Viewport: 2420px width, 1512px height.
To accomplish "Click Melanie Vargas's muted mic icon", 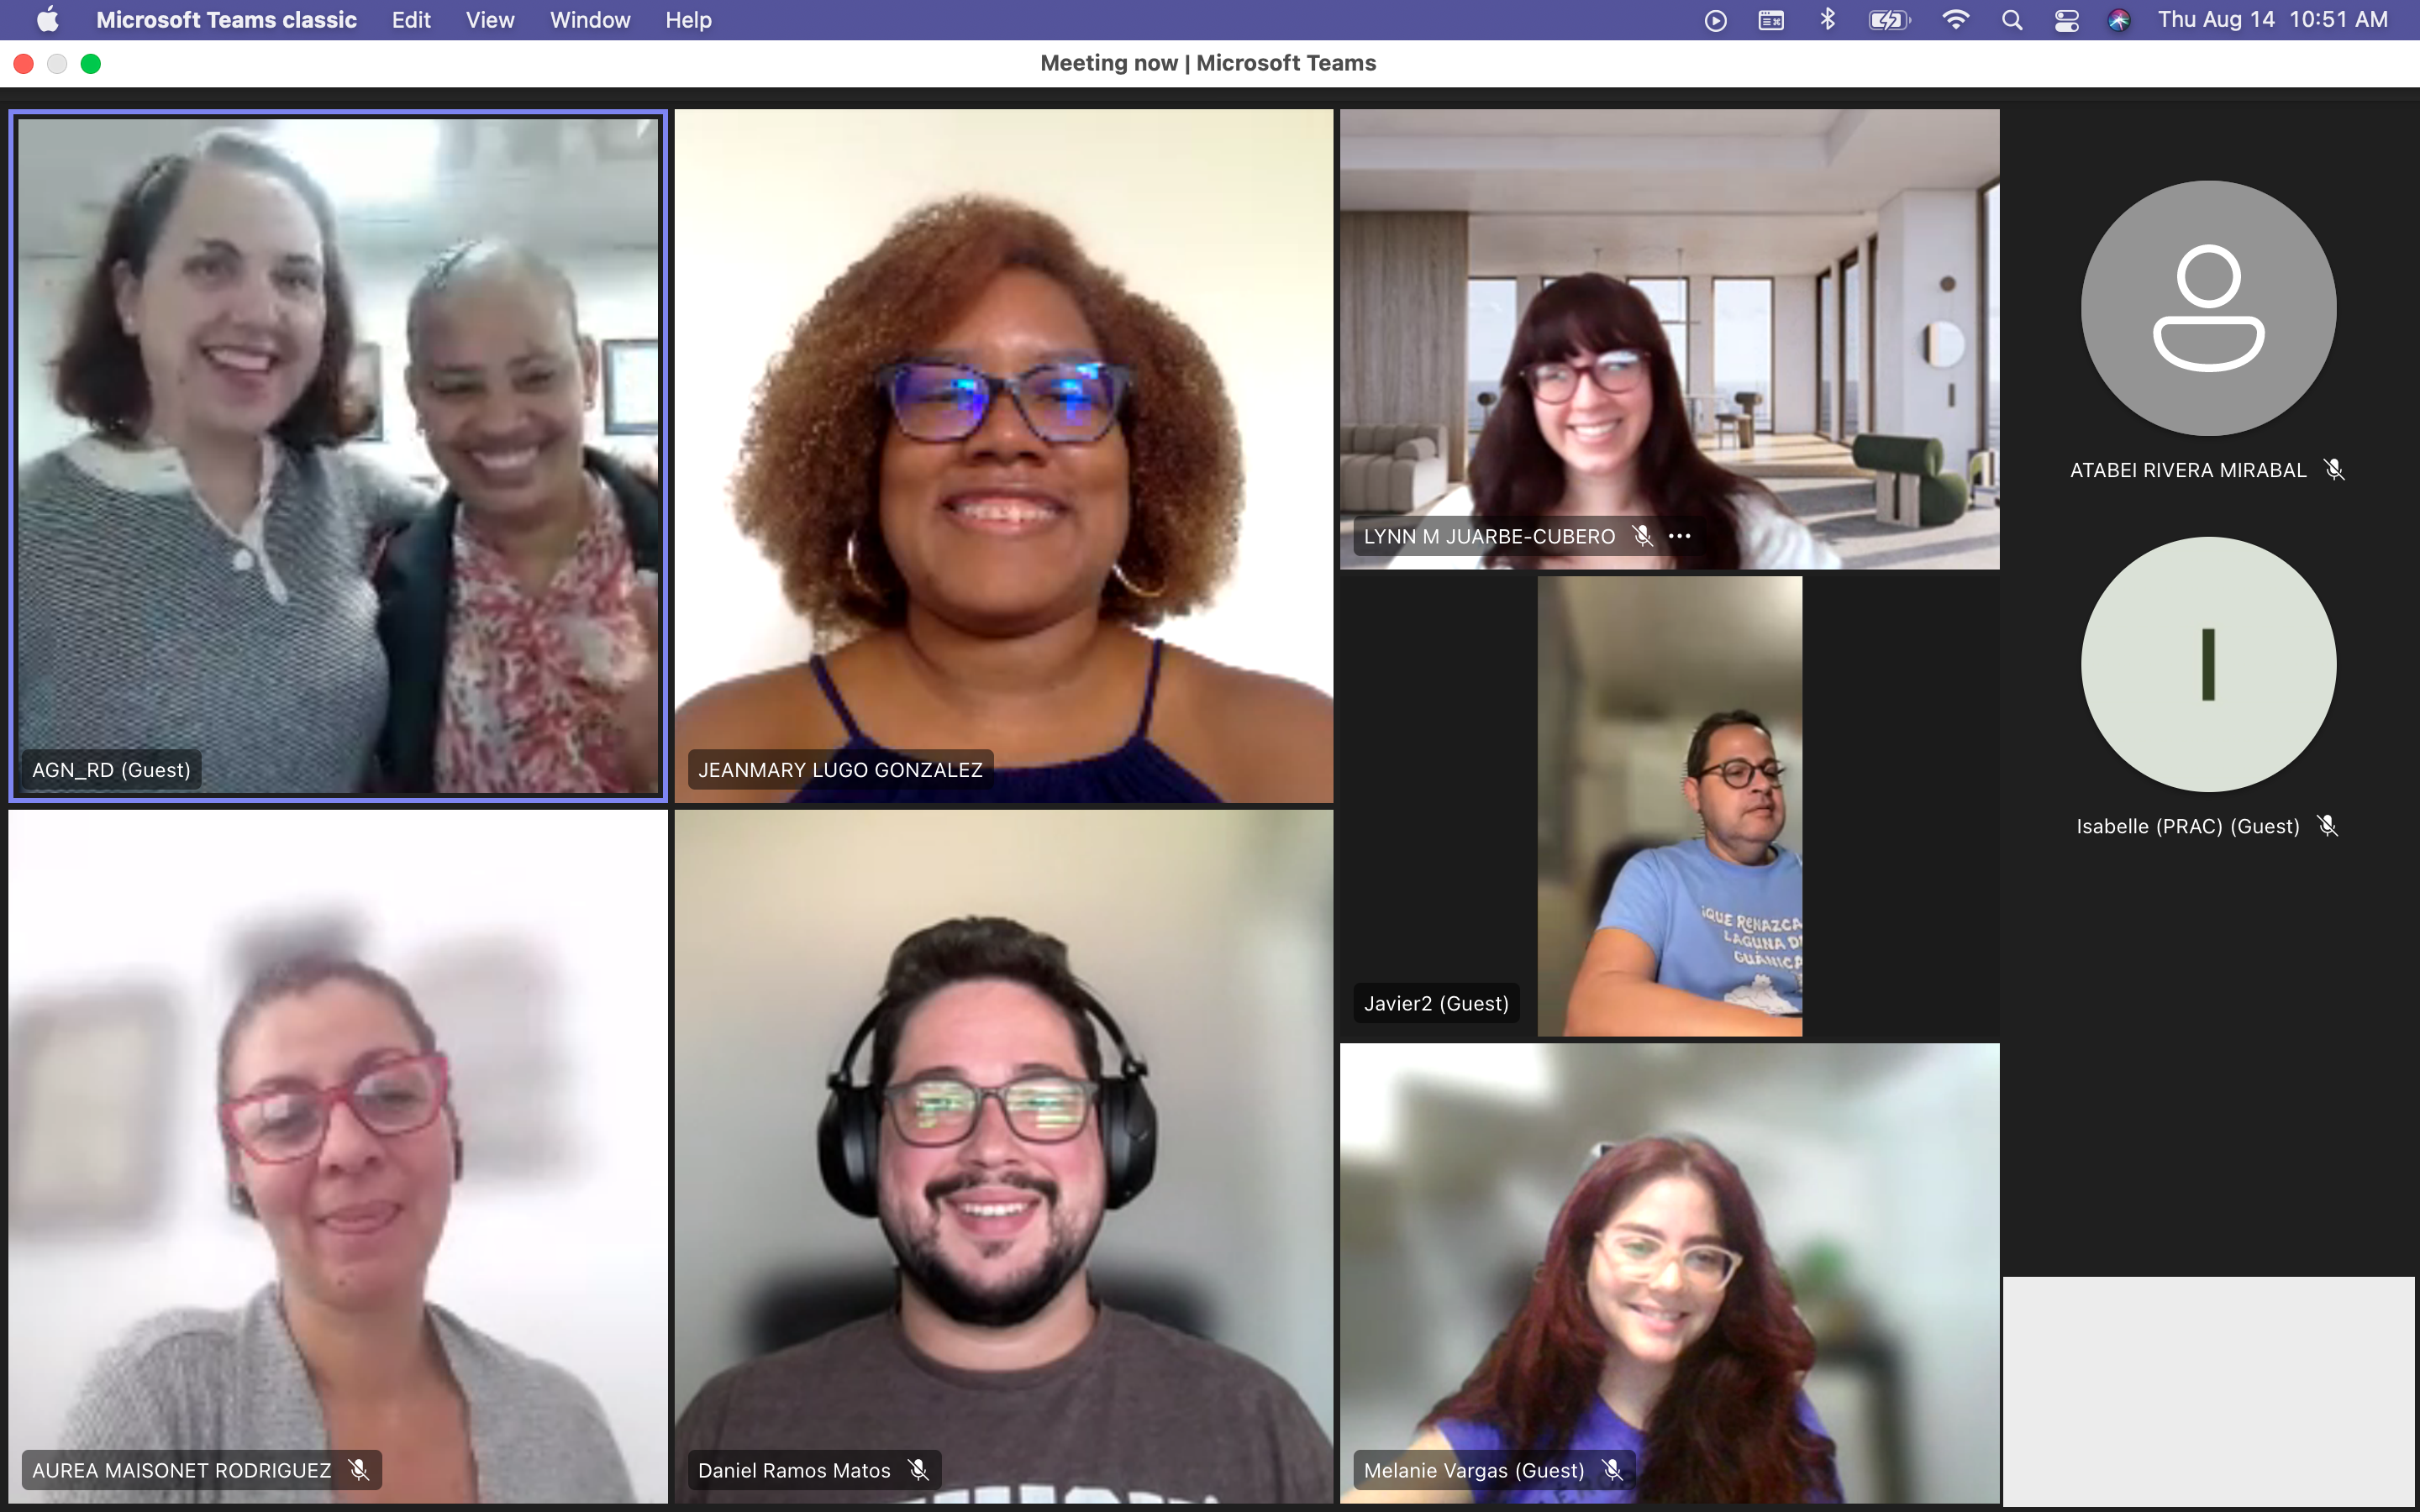I will (1612, 1470).
